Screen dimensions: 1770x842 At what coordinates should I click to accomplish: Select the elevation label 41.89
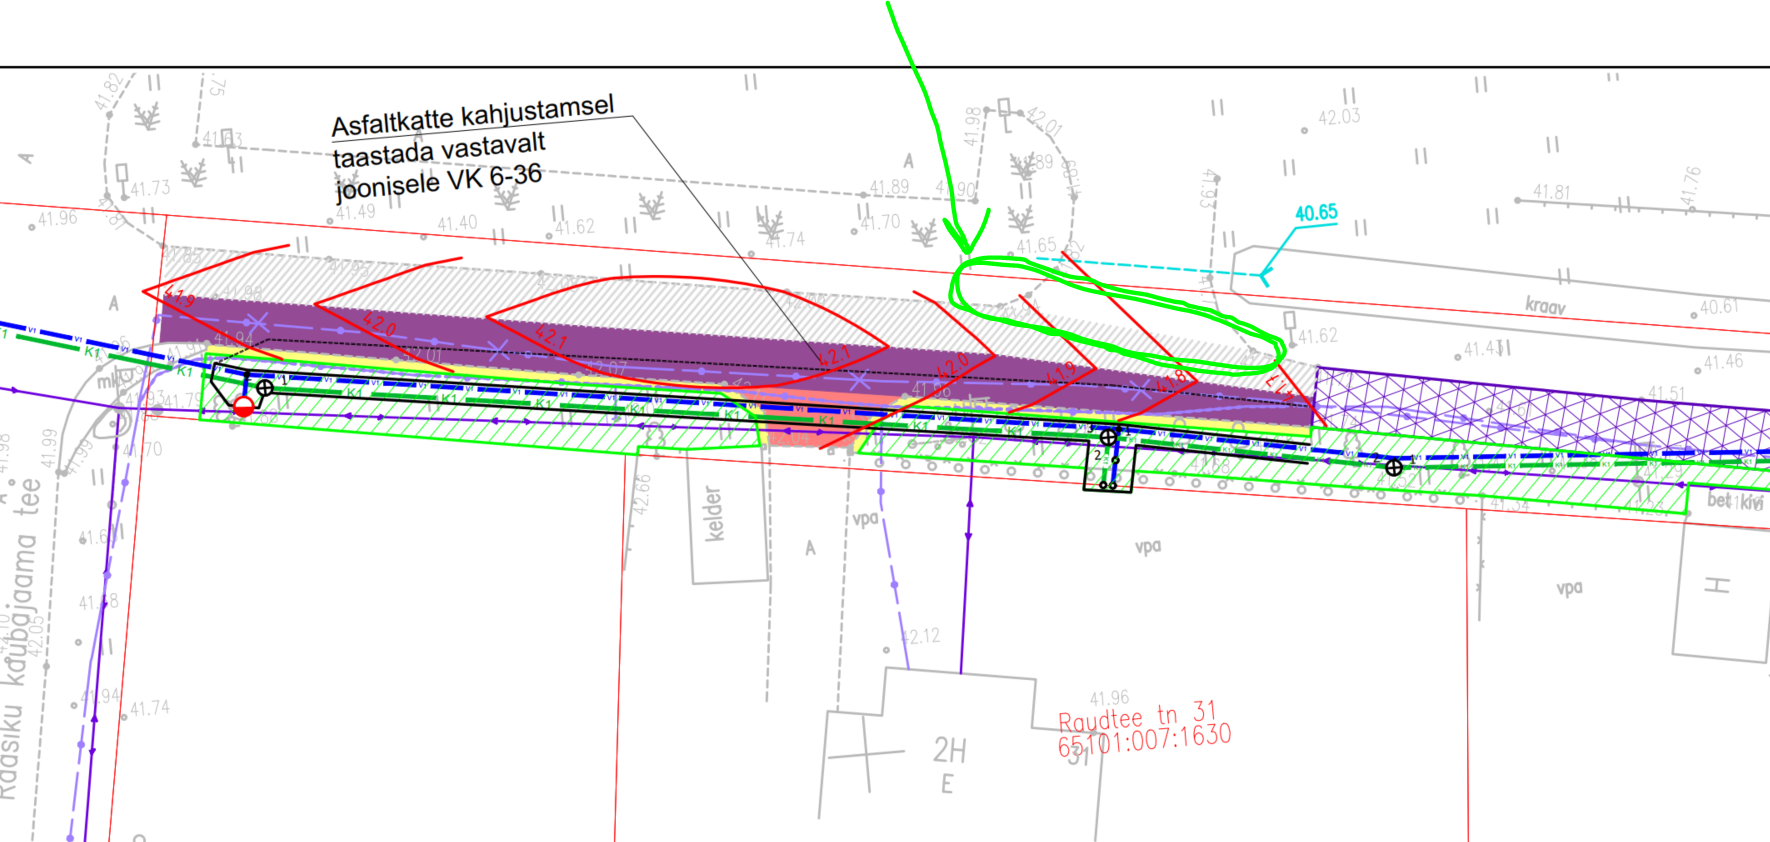coord(889,187)
